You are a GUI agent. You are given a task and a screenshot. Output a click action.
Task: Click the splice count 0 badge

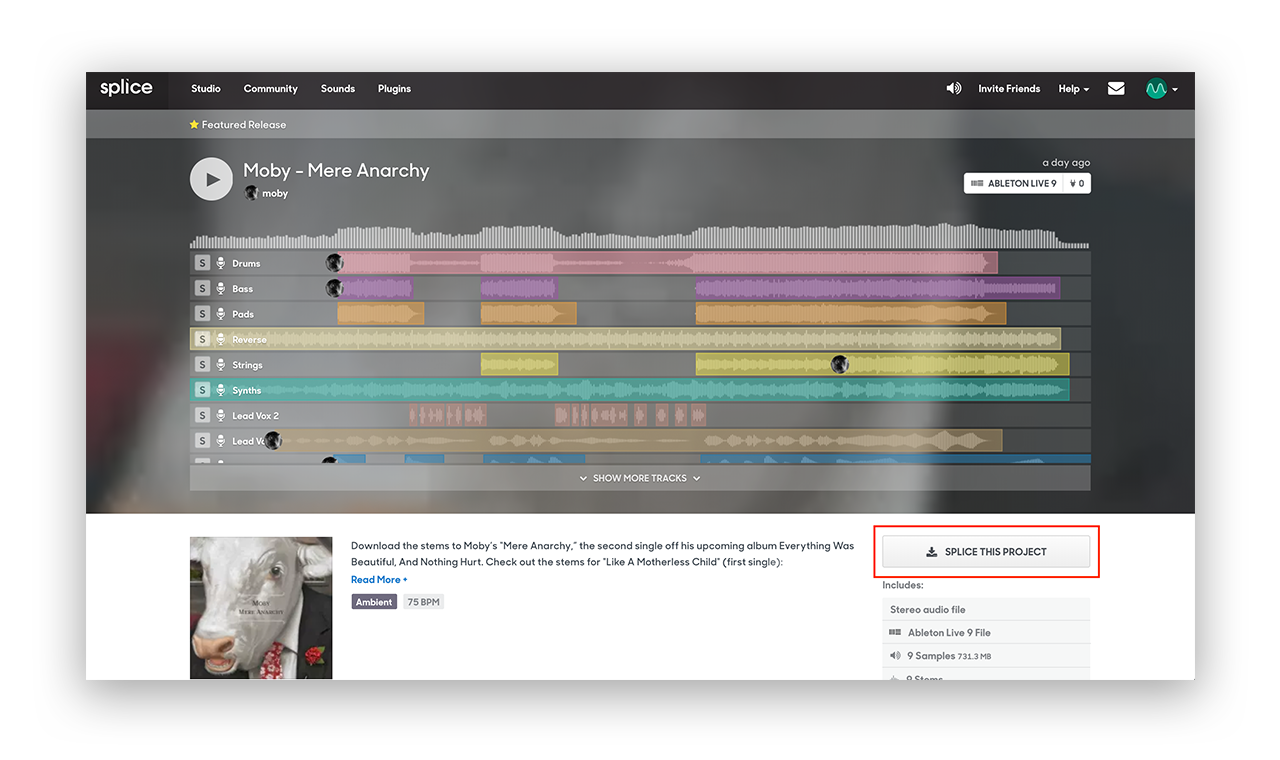coord(1076,184)
